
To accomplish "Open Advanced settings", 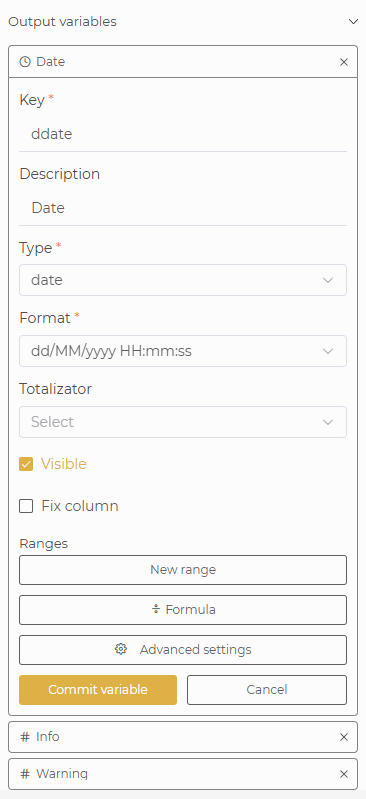I will [x=183, y=650].
